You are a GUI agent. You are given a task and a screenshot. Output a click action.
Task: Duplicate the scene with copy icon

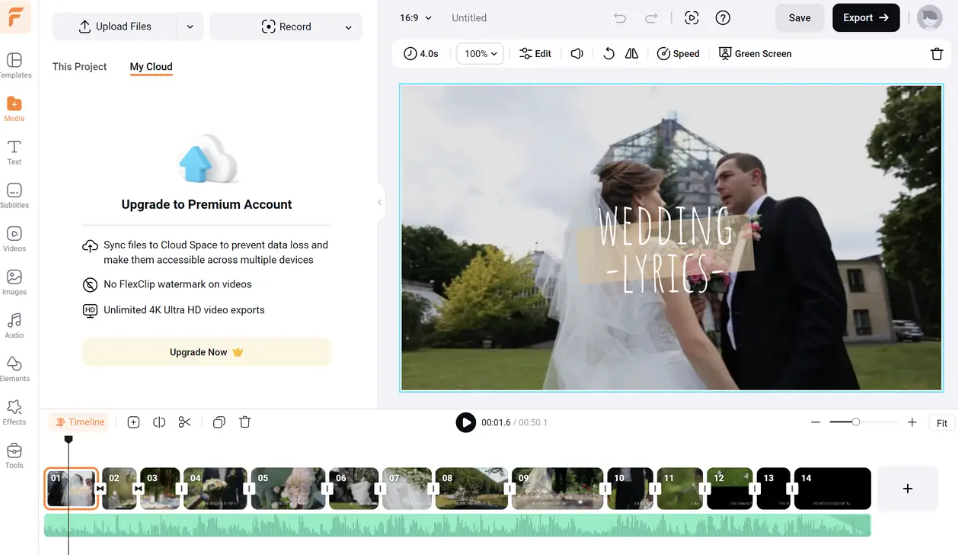coord(219,422)
